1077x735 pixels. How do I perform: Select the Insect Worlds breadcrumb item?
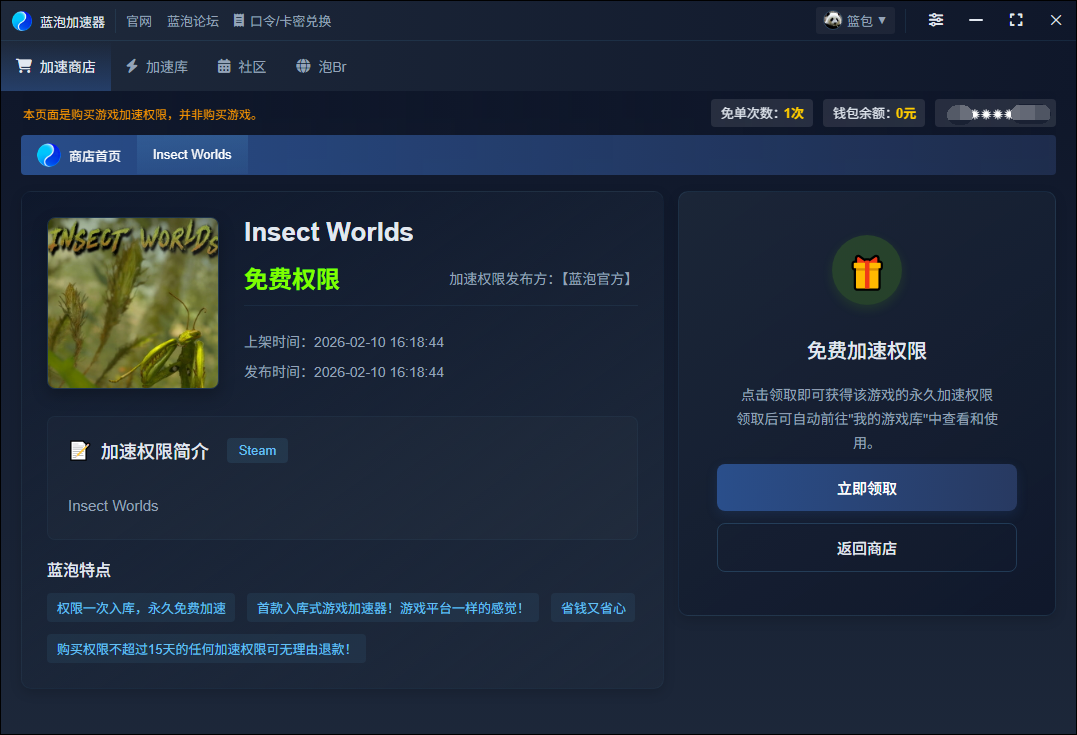tap(192, 155)
